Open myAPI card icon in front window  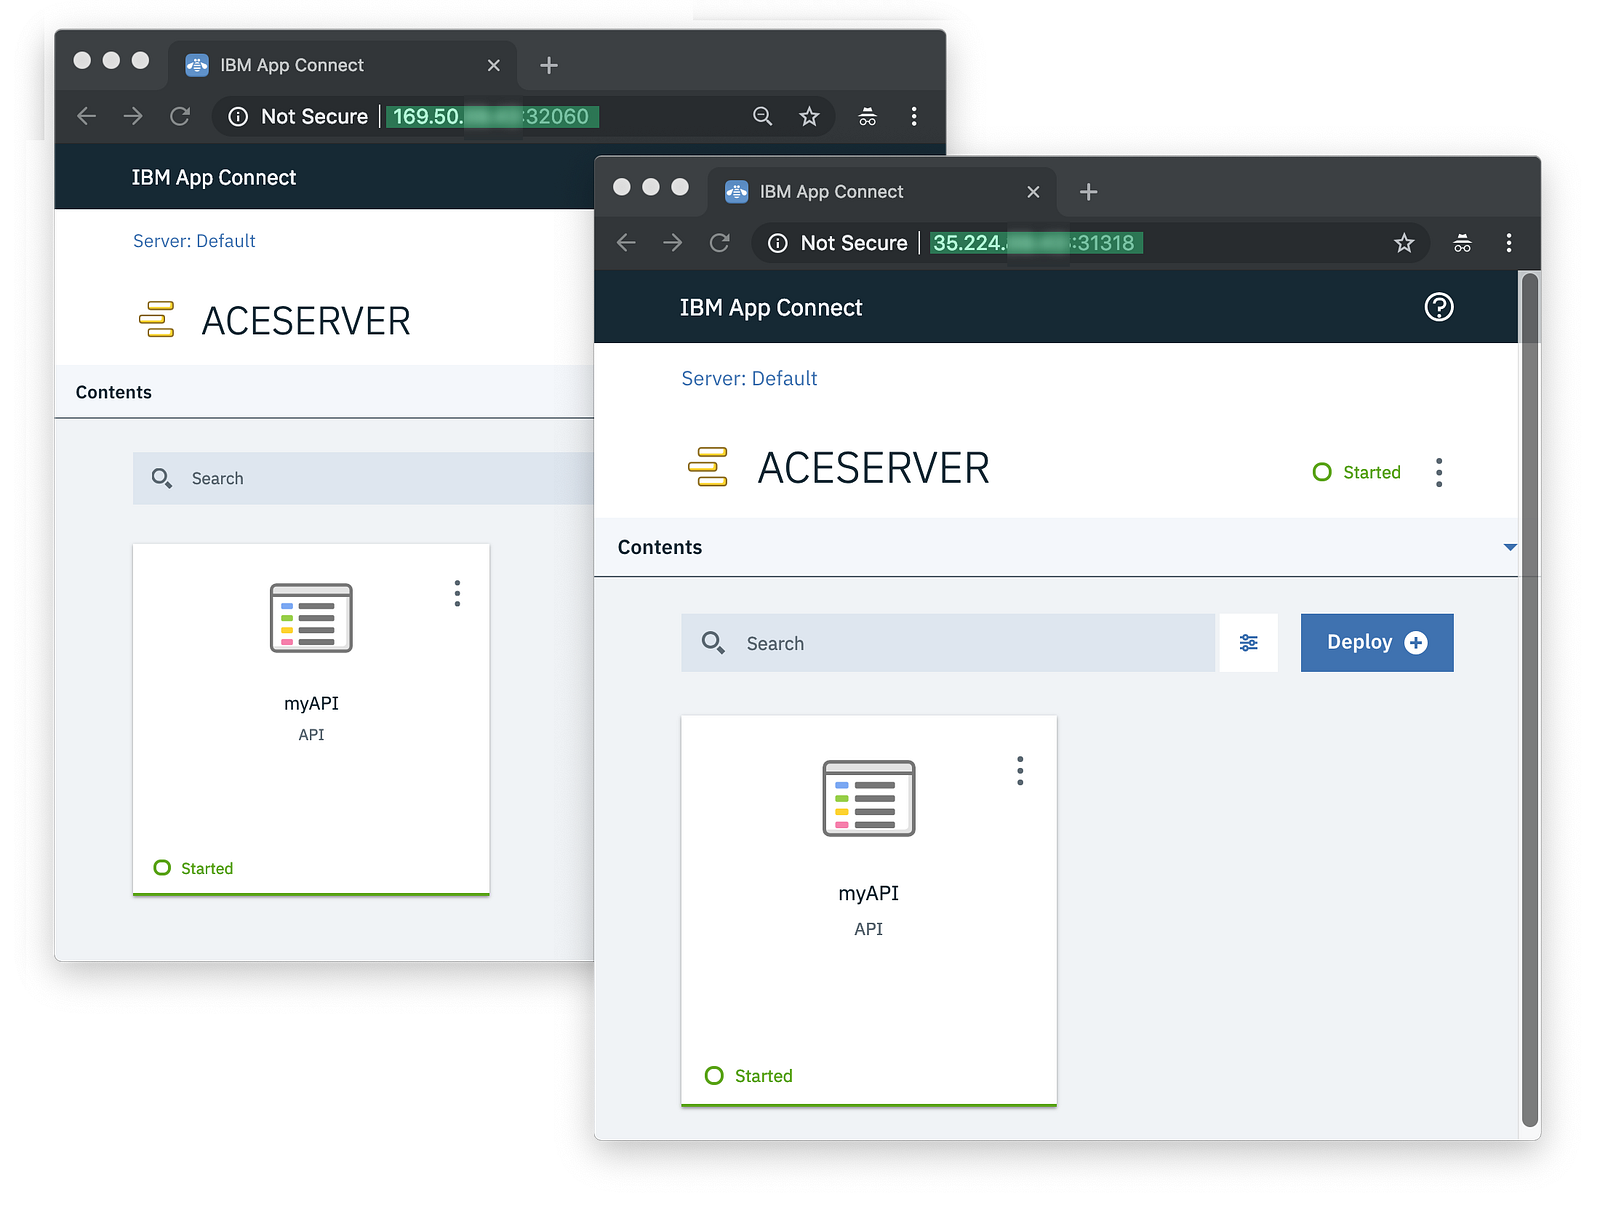pos(869,798)
